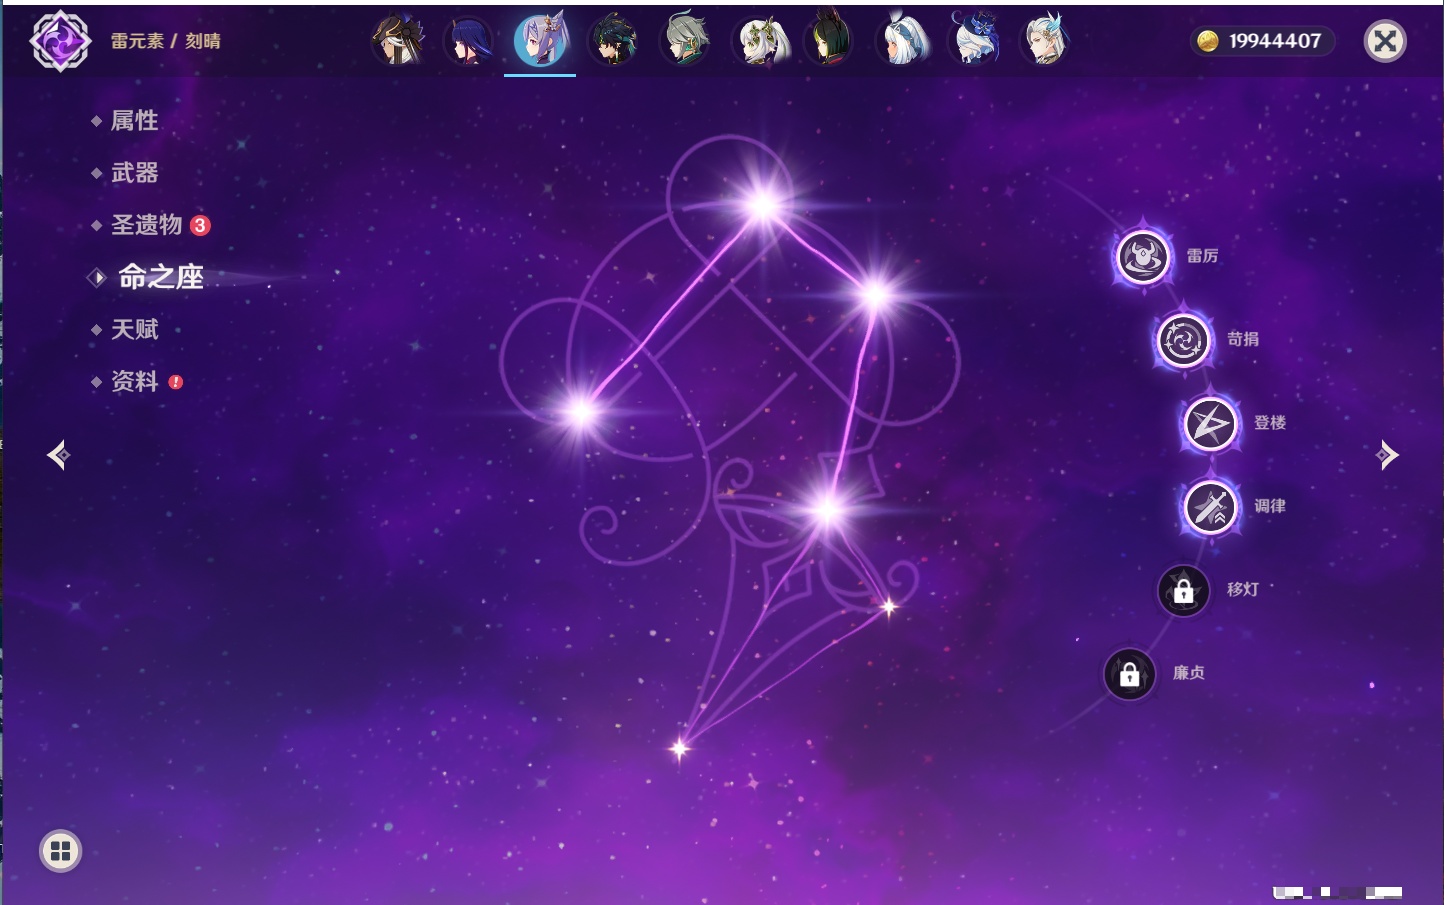Close the character screen with X

click(x=1385, y=41)
